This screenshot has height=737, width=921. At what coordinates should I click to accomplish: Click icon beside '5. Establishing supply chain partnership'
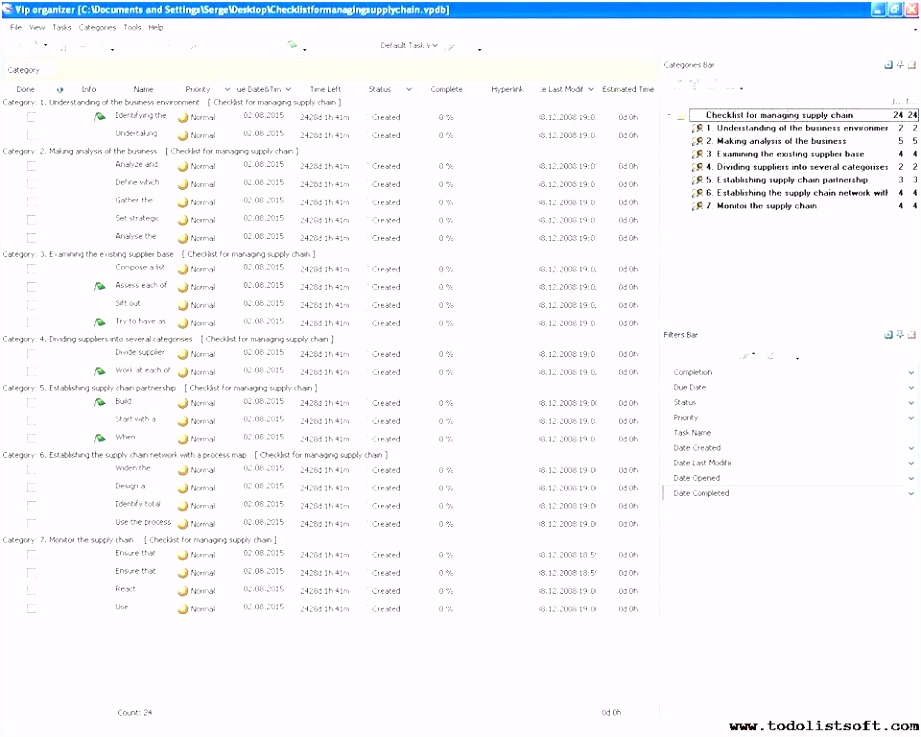point(697,180)
